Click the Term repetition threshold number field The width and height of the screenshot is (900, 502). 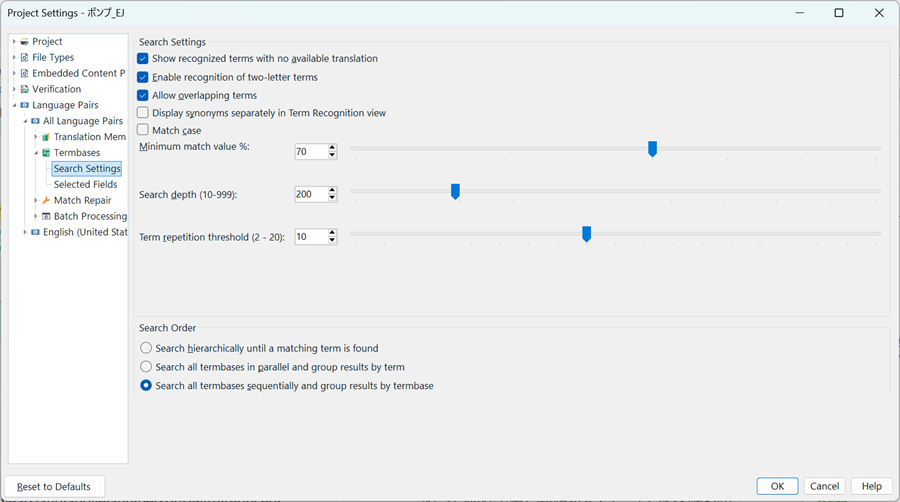point(311,236)
